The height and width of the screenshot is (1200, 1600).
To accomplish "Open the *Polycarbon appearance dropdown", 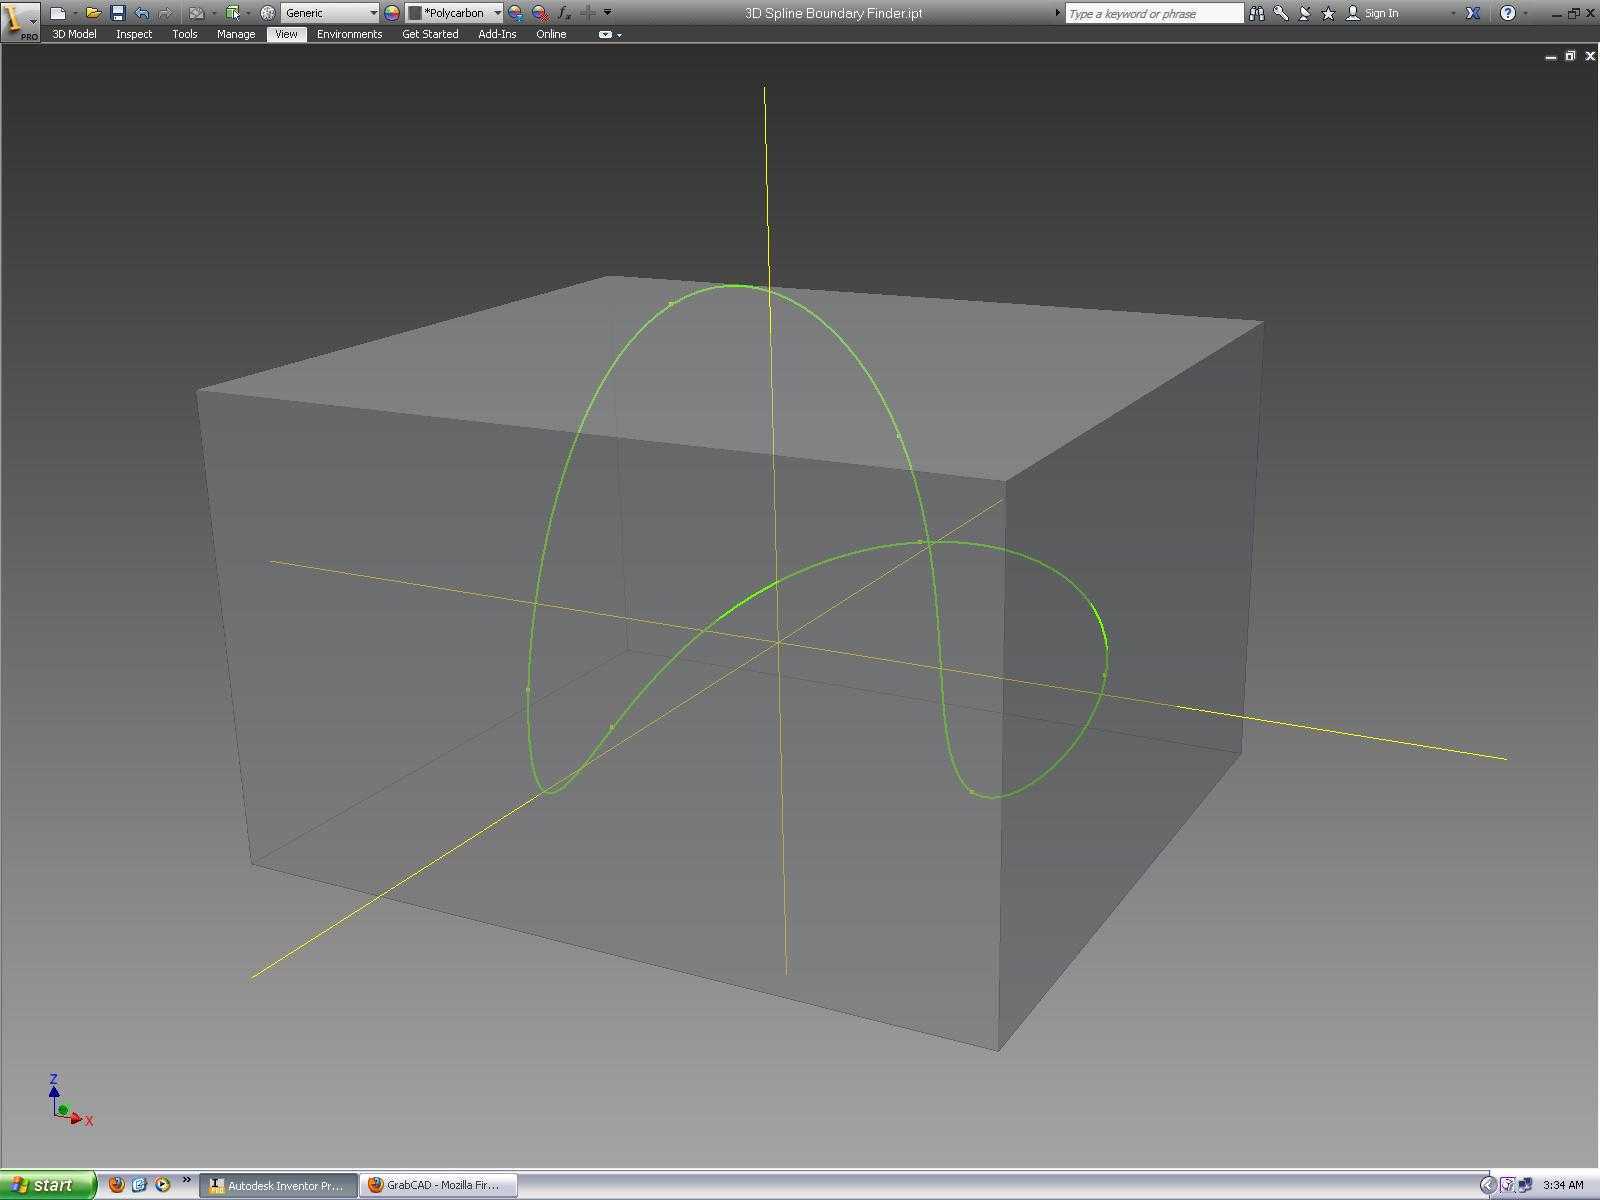I will pyautogui.click(x=454, y=13).
